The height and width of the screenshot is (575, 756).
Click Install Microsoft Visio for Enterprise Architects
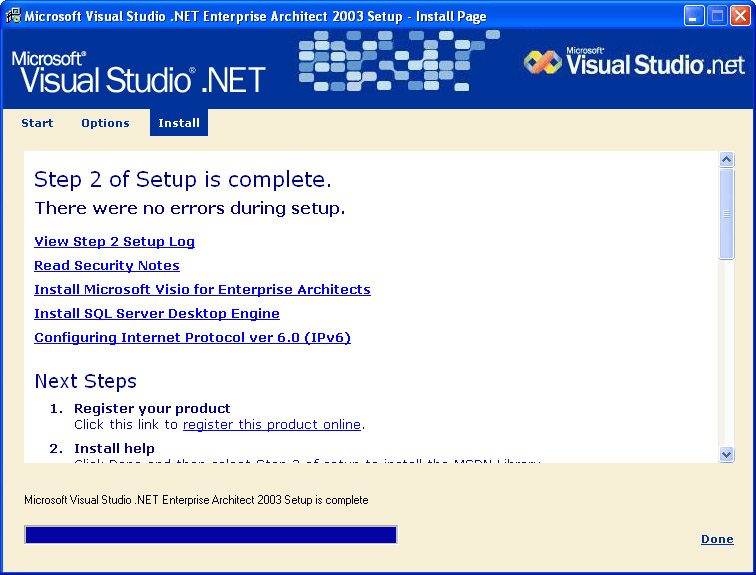click(202, 289)
